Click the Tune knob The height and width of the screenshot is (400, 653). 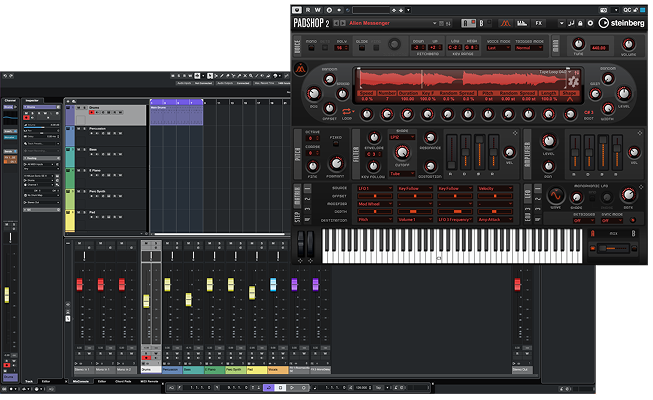[578, 44]
